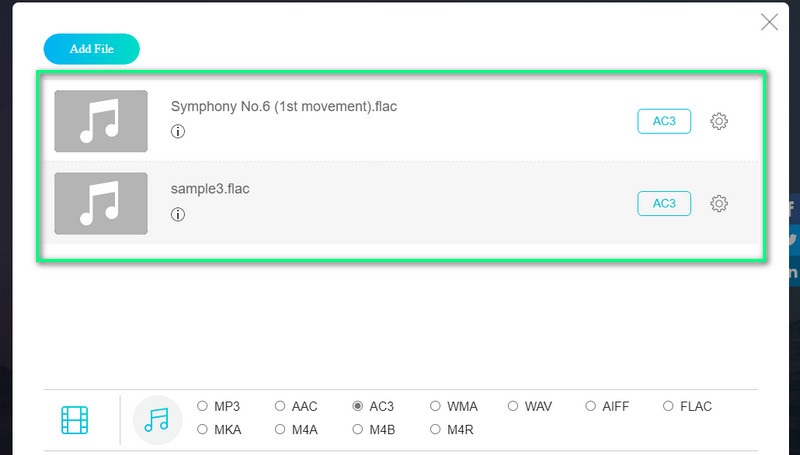Select the MKA format radio button

click(203, 429)
